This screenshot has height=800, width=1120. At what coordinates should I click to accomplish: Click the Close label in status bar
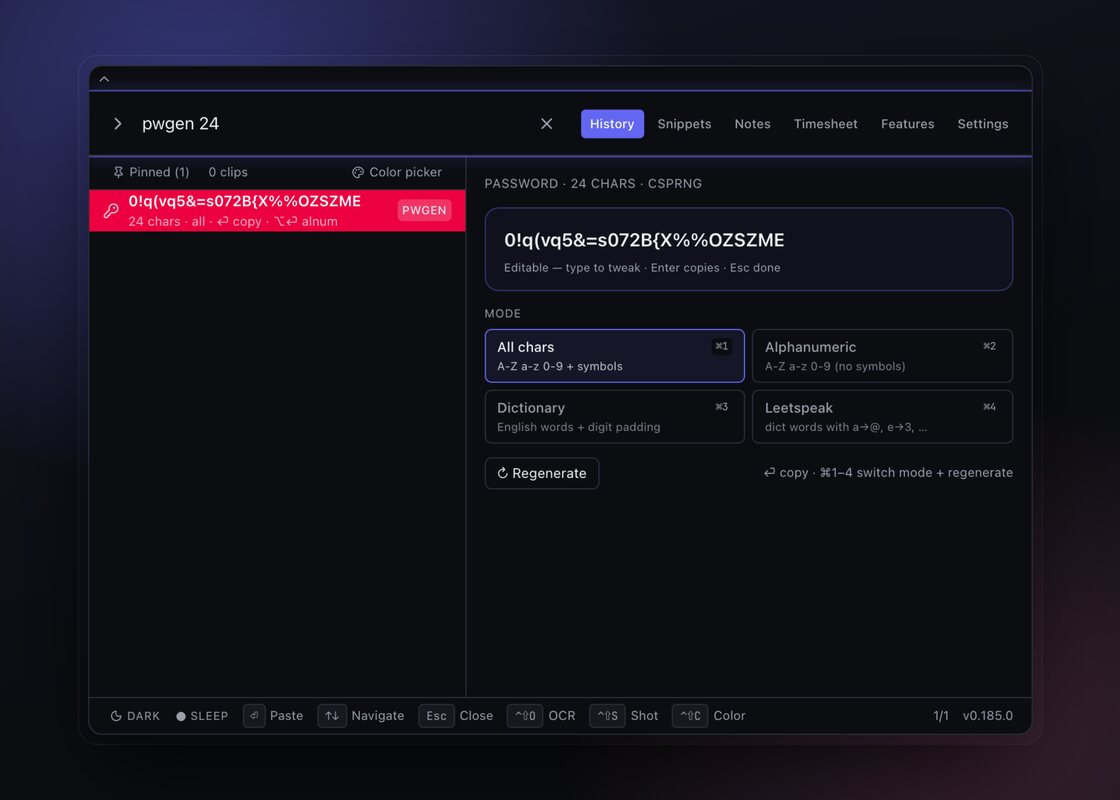pos(476,716)
